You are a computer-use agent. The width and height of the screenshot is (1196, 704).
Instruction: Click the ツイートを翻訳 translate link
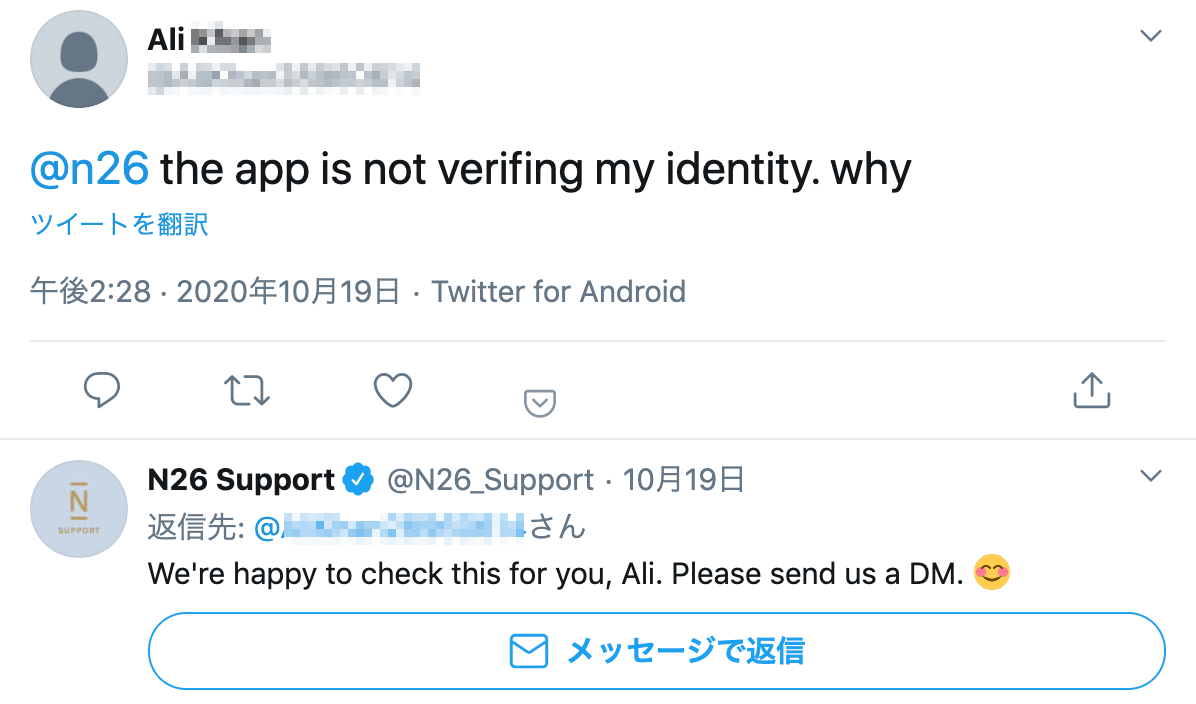(119, 224)
